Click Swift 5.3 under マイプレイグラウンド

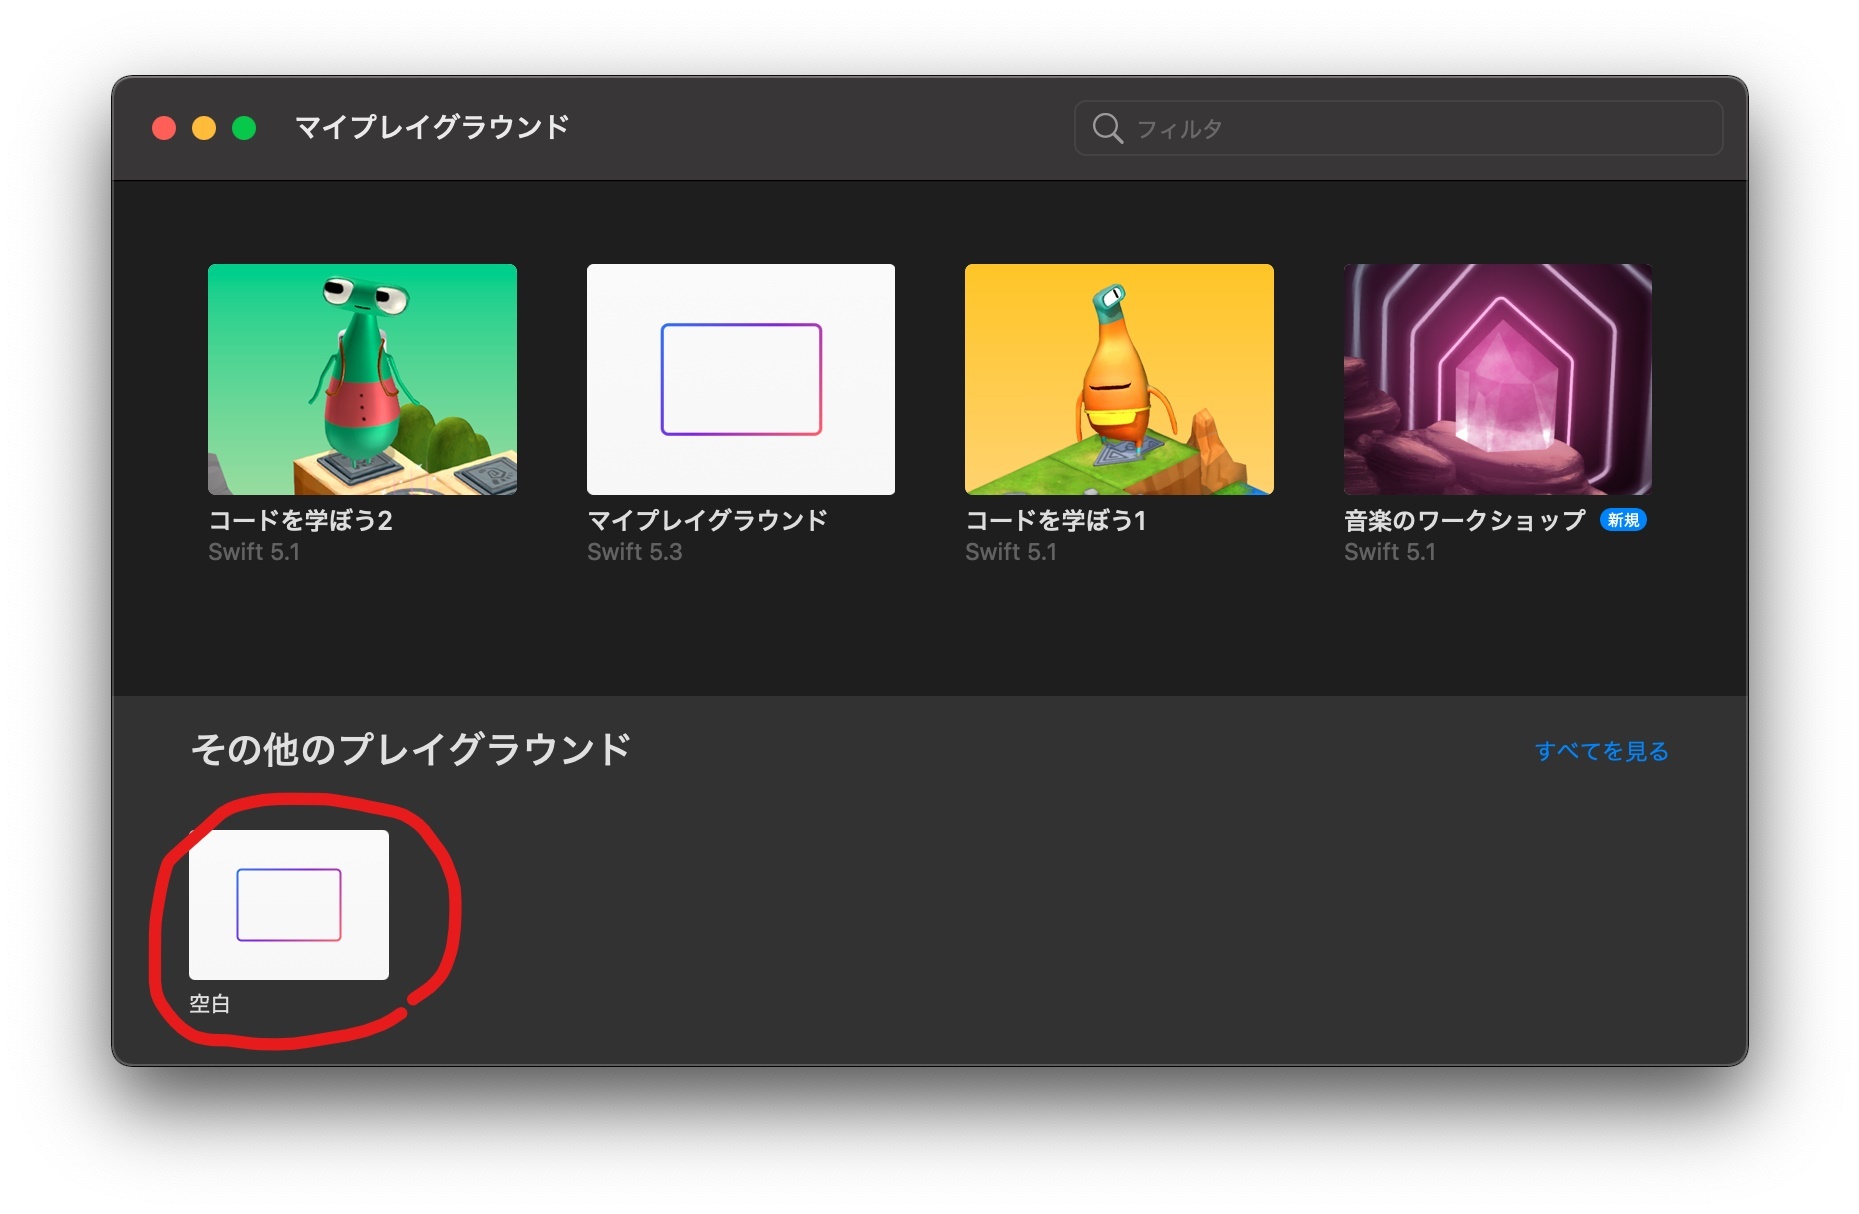coord(634,552)
